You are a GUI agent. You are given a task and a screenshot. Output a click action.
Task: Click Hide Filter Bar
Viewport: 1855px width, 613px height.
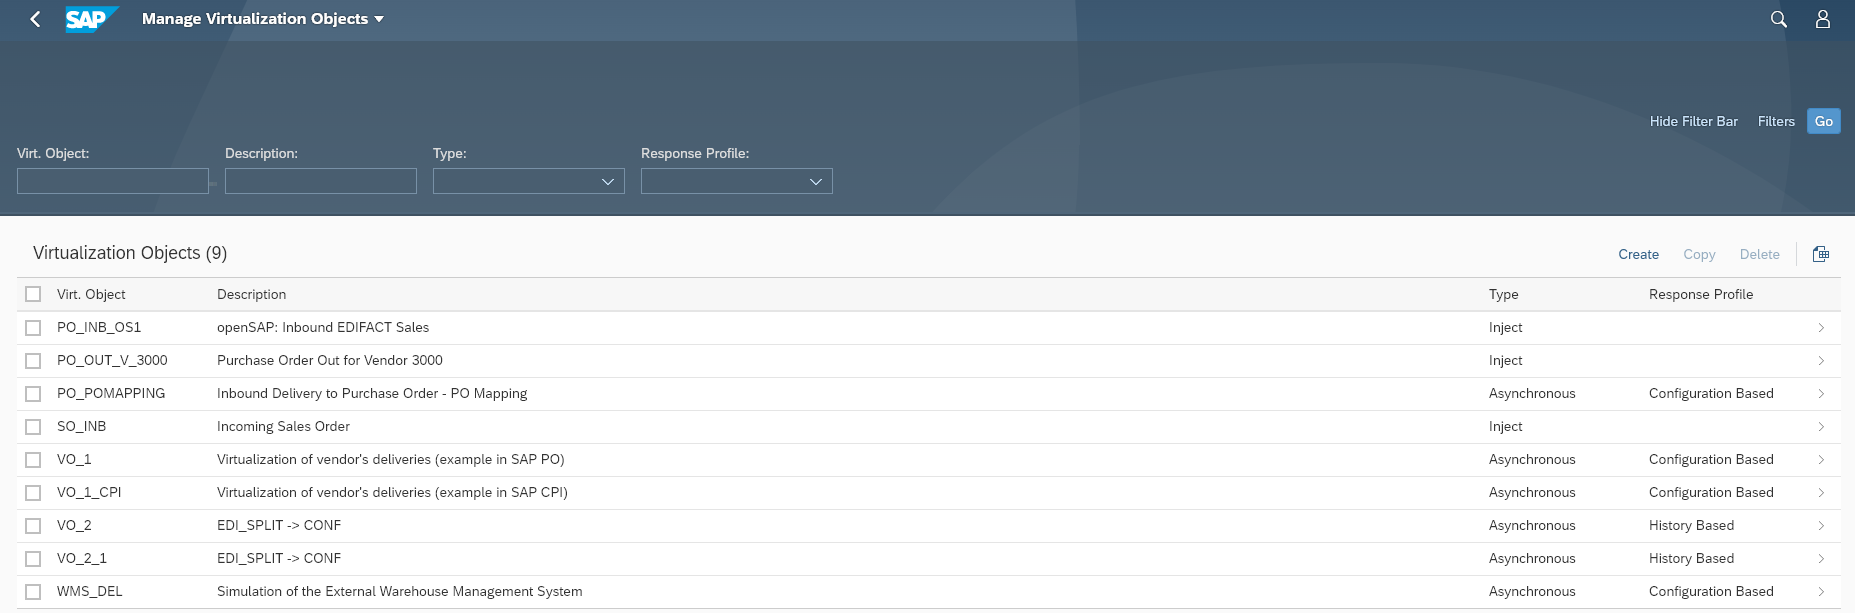(x=1693, y=121)
